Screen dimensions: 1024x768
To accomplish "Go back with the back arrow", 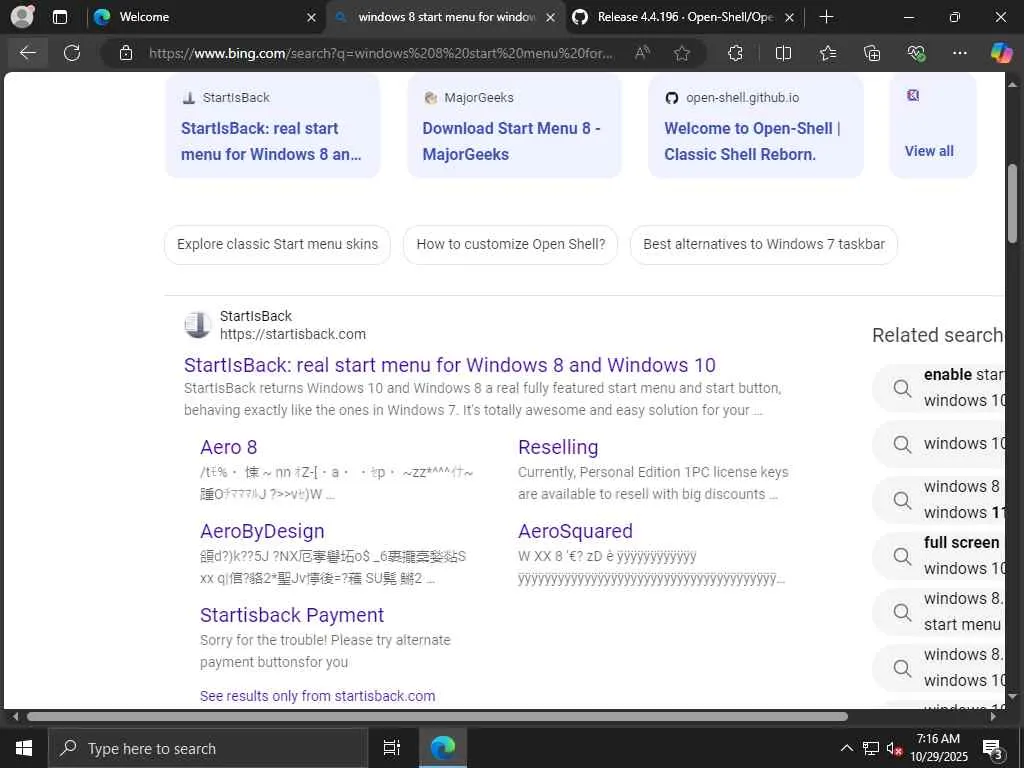I will point(27,53).
